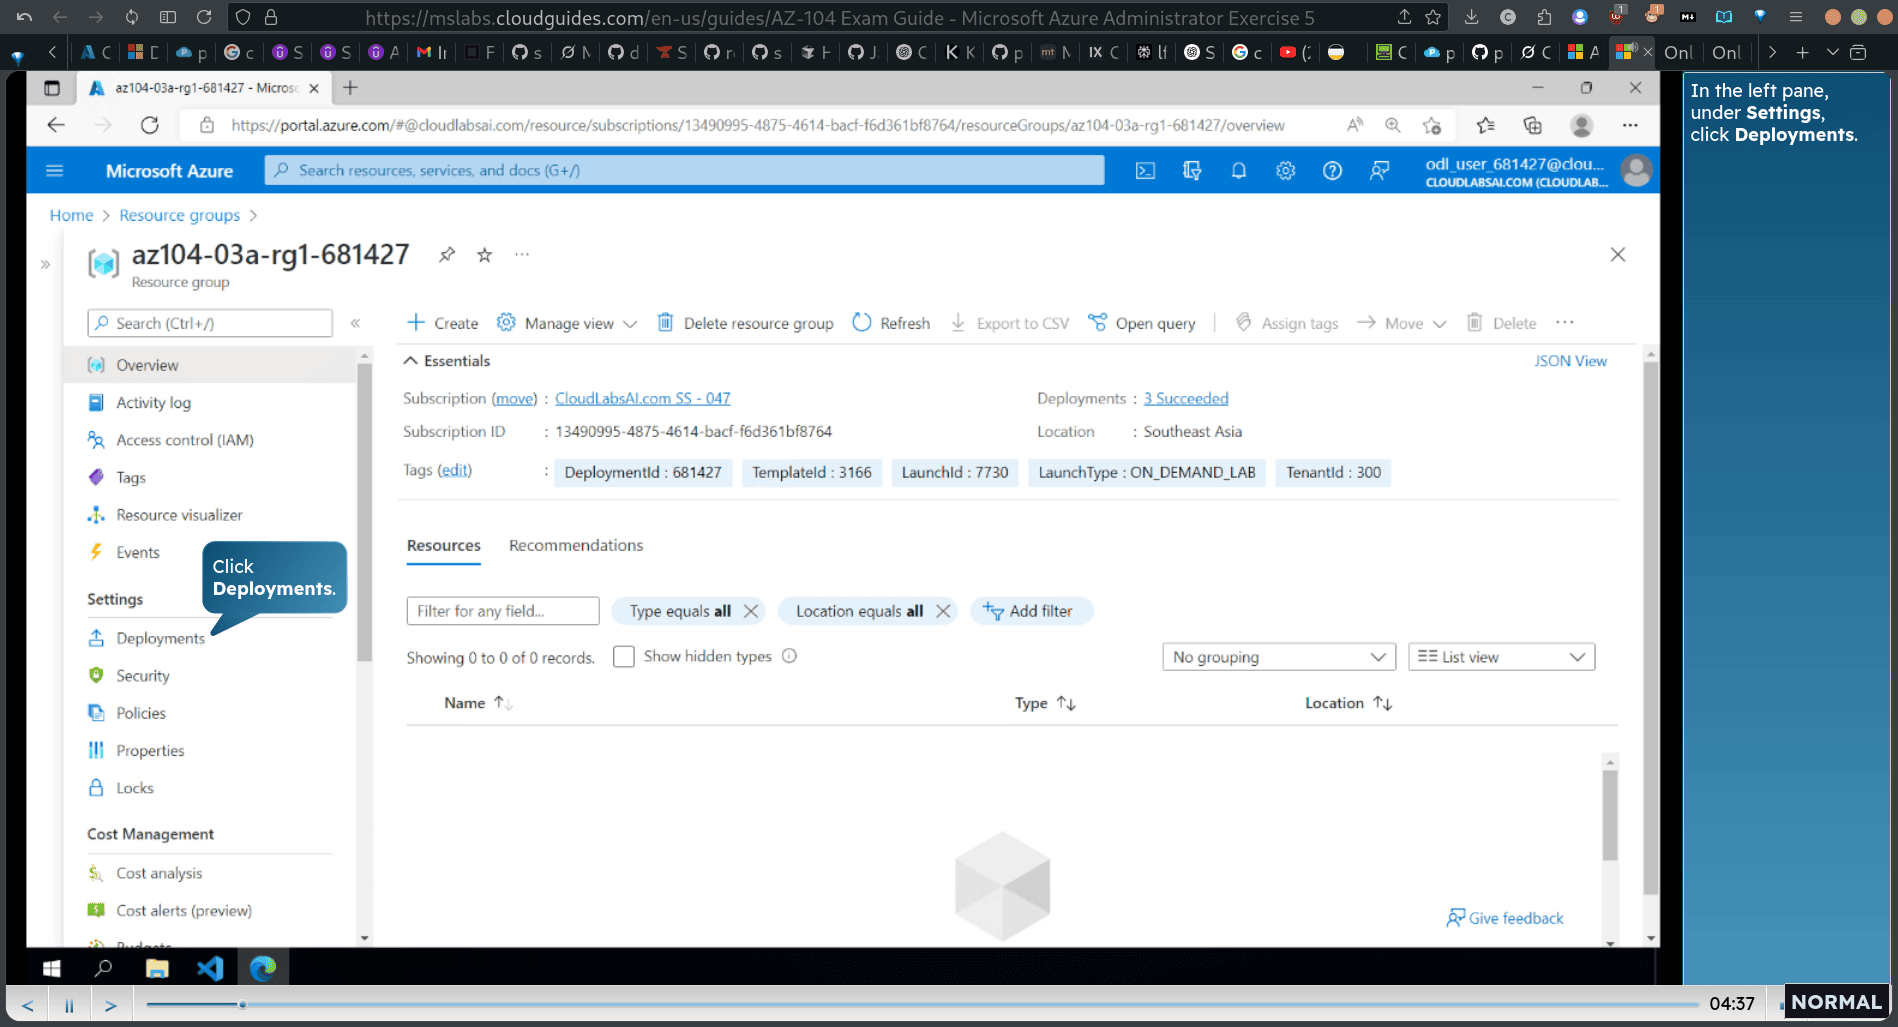Open File Explorer on taskbar
Screen dimensions: 1898x1027
pos(157,968)
